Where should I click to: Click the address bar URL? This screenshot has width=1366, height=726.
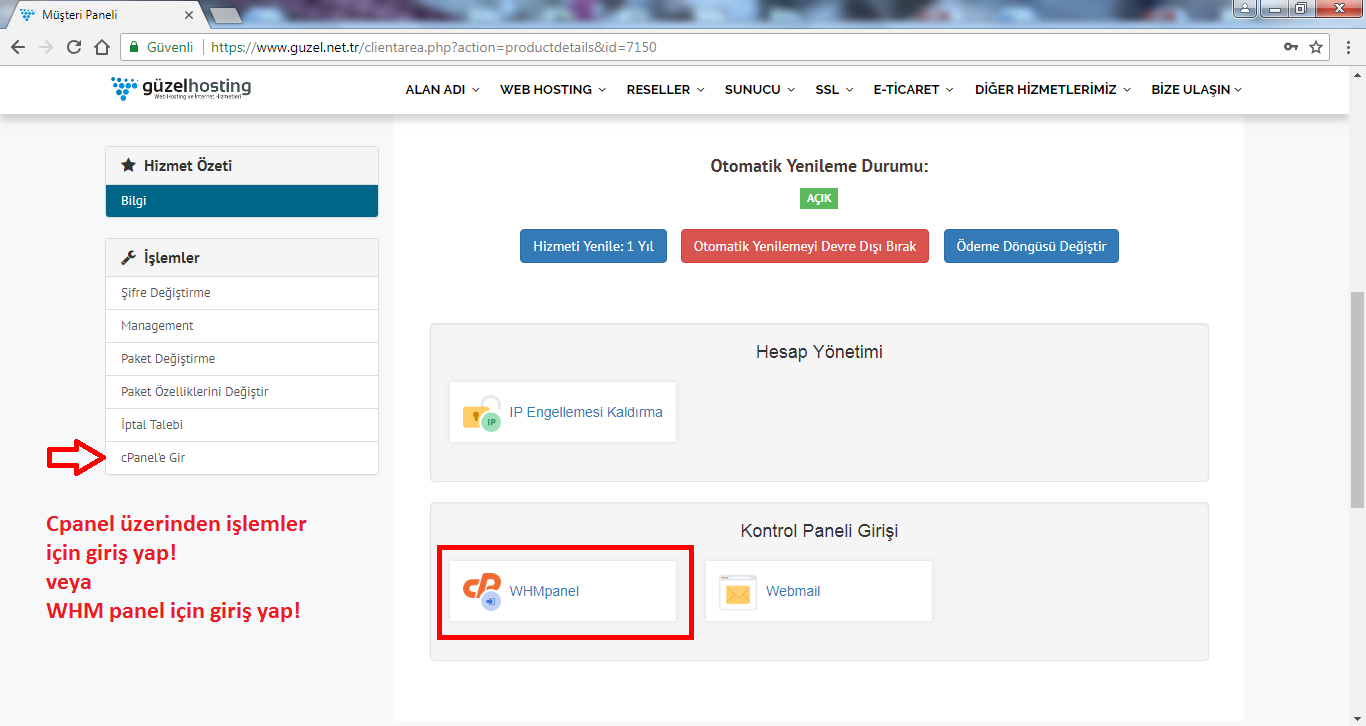[434, 47]
